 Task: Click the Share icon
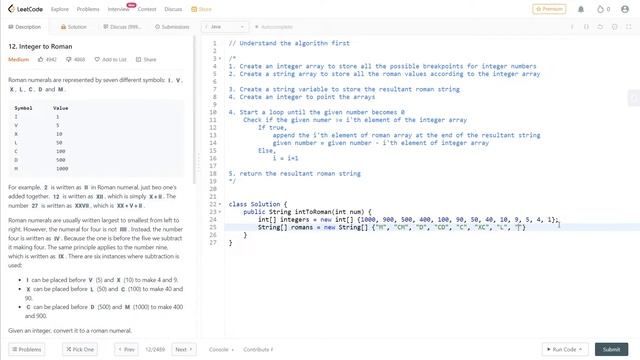pos(138,60)
